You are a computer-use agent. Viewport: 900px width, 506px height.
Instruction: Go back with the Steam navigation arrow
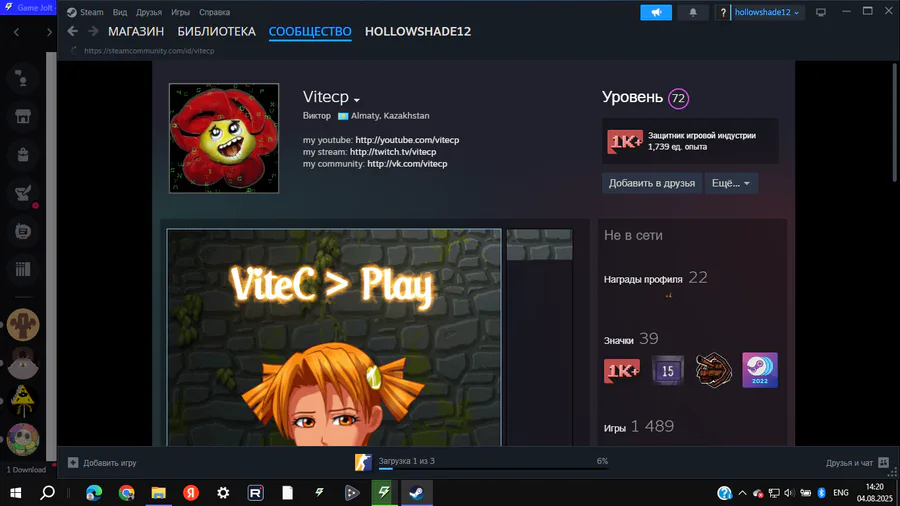(72, 31)
